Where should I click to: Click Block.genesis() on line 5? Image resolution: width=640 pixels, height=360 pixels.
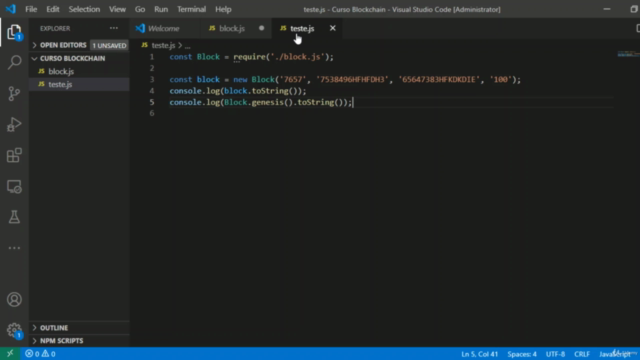(258, 102)
